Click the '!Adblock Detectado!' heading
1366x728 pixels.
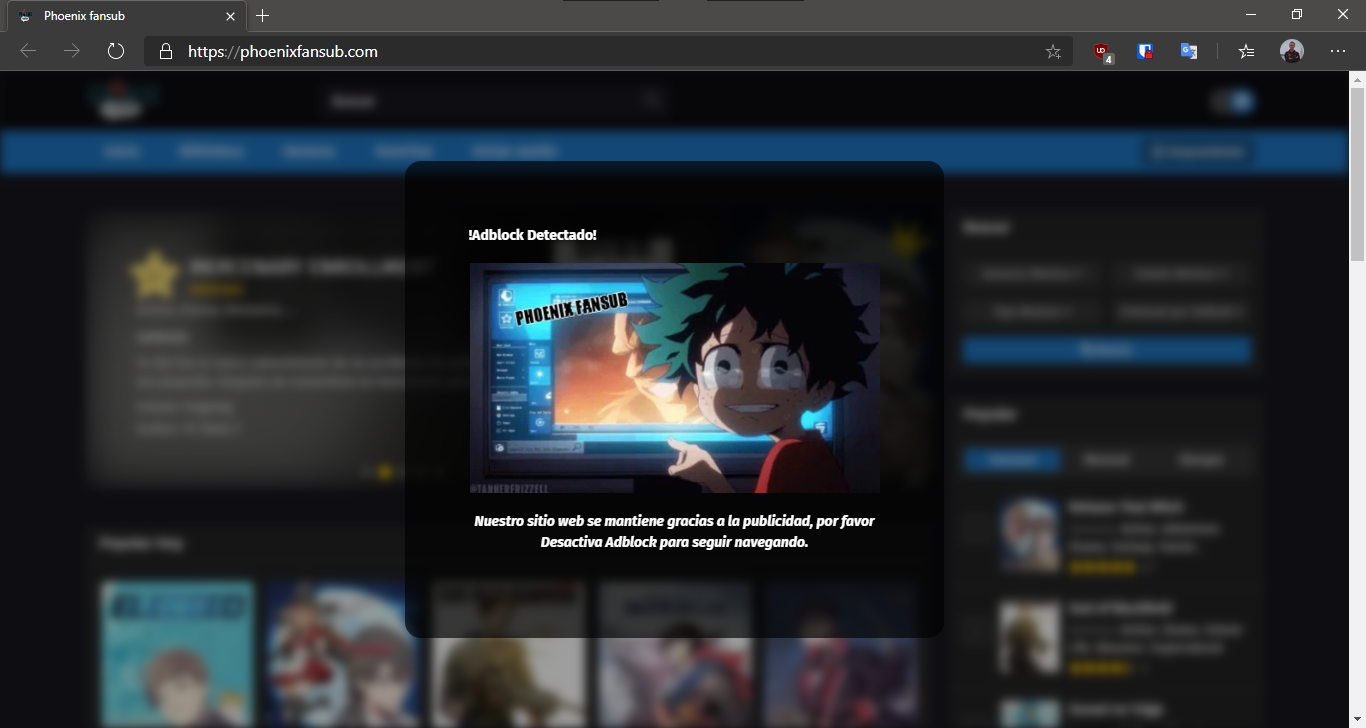pos(532,235)
